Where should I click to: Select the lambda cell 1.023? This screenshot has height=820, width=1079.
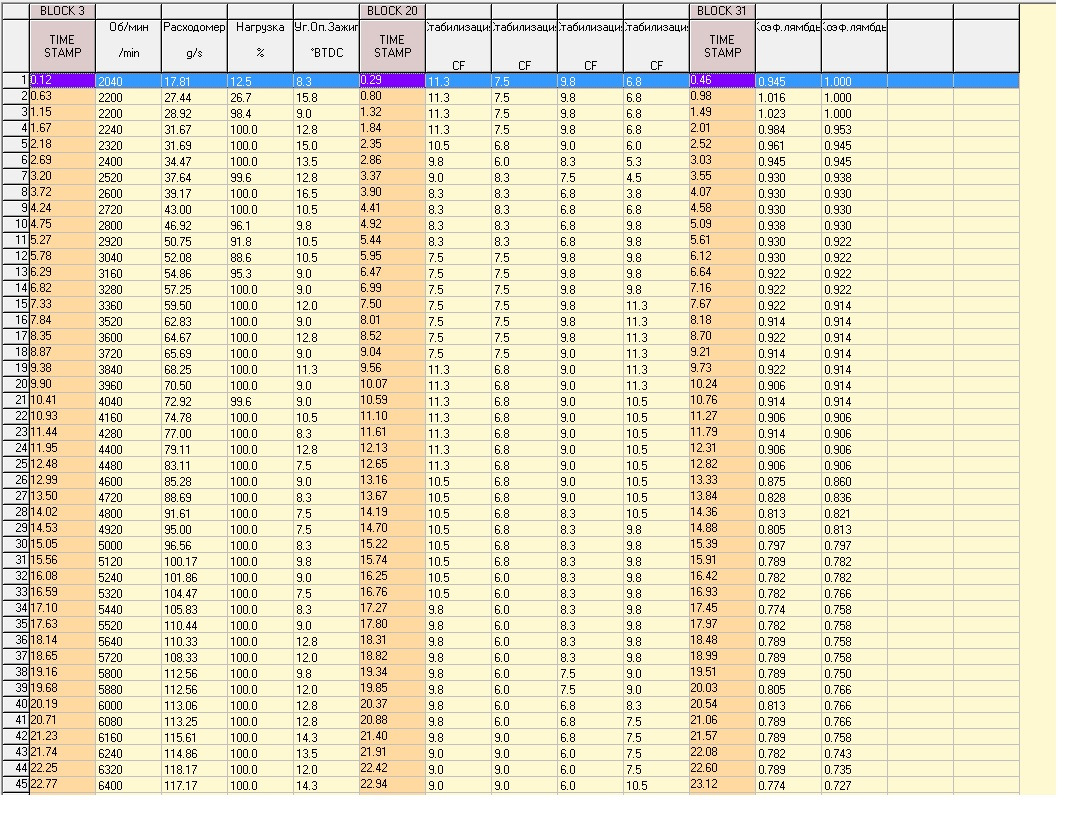tap(788, 114)
